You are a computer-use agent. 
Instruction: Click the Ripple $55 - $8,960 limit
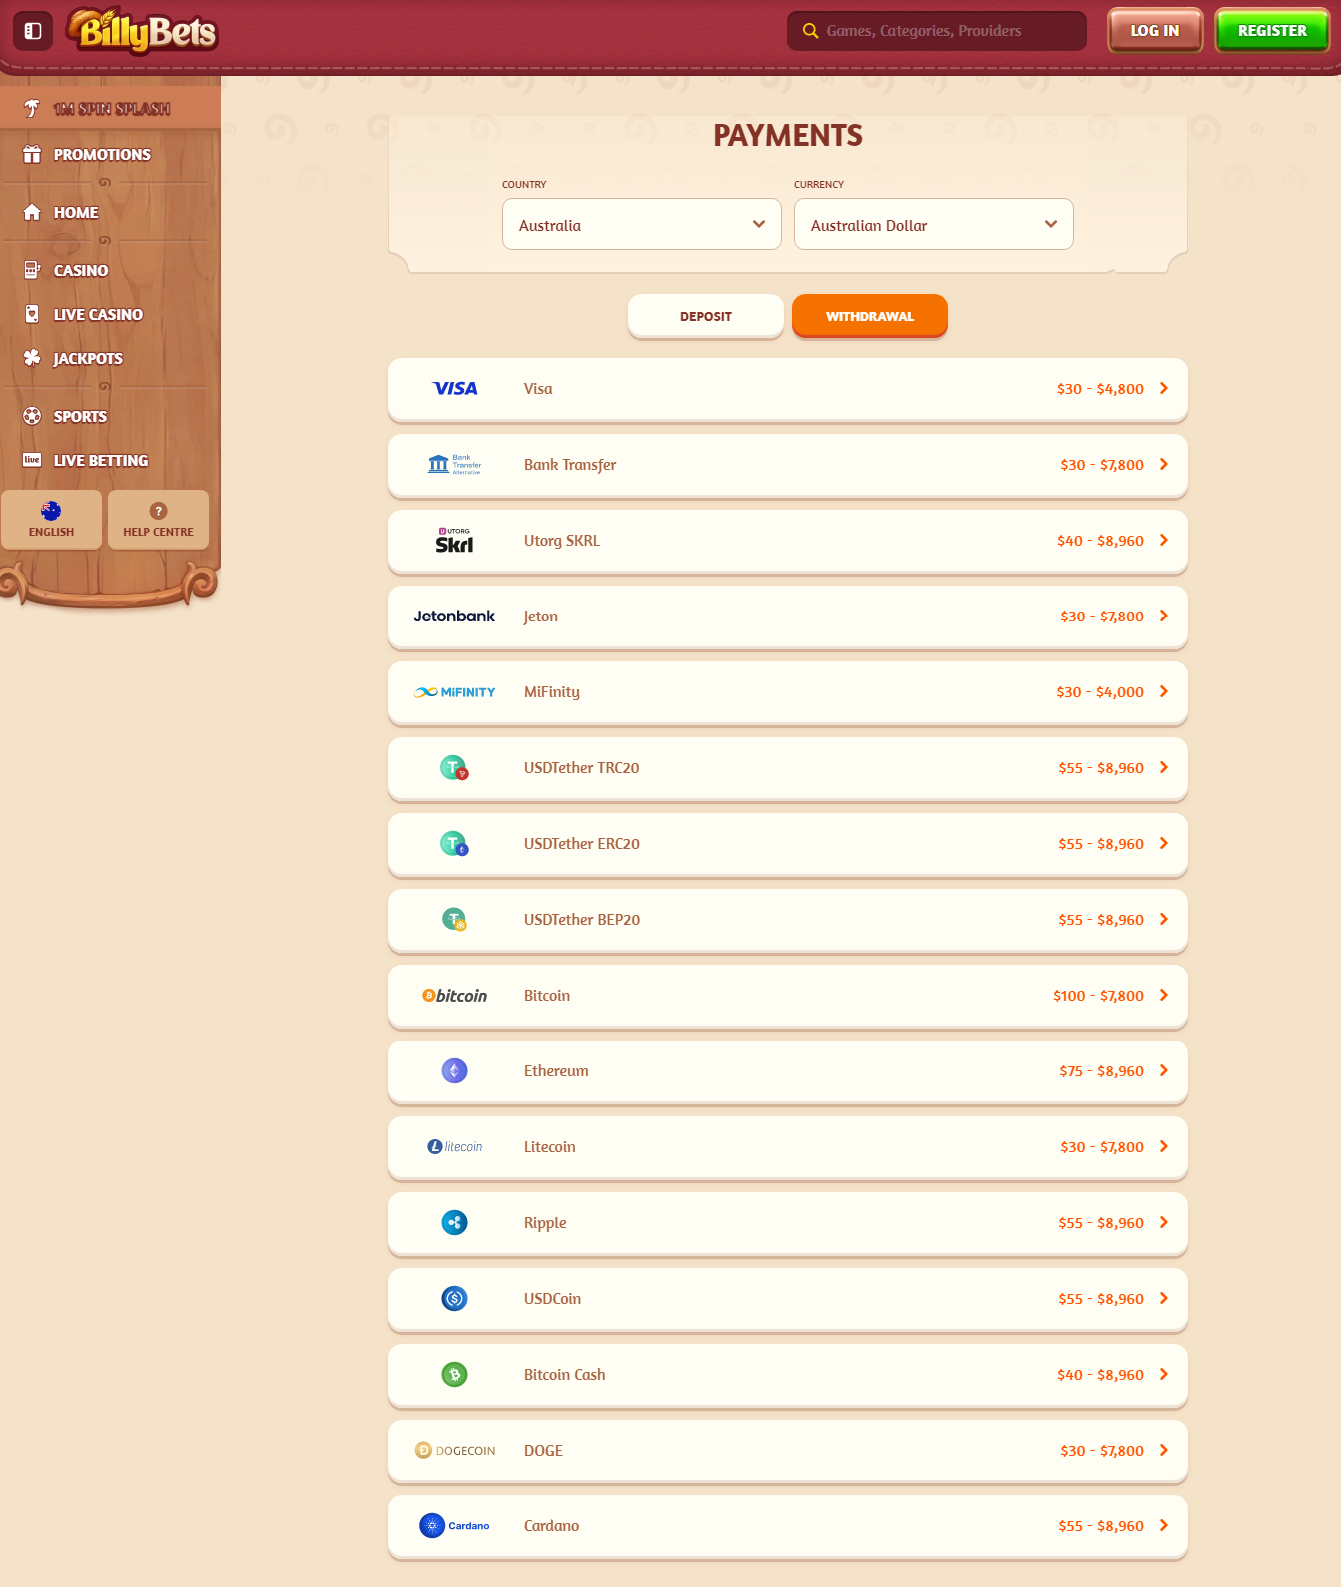(x=1101, y=1223)
